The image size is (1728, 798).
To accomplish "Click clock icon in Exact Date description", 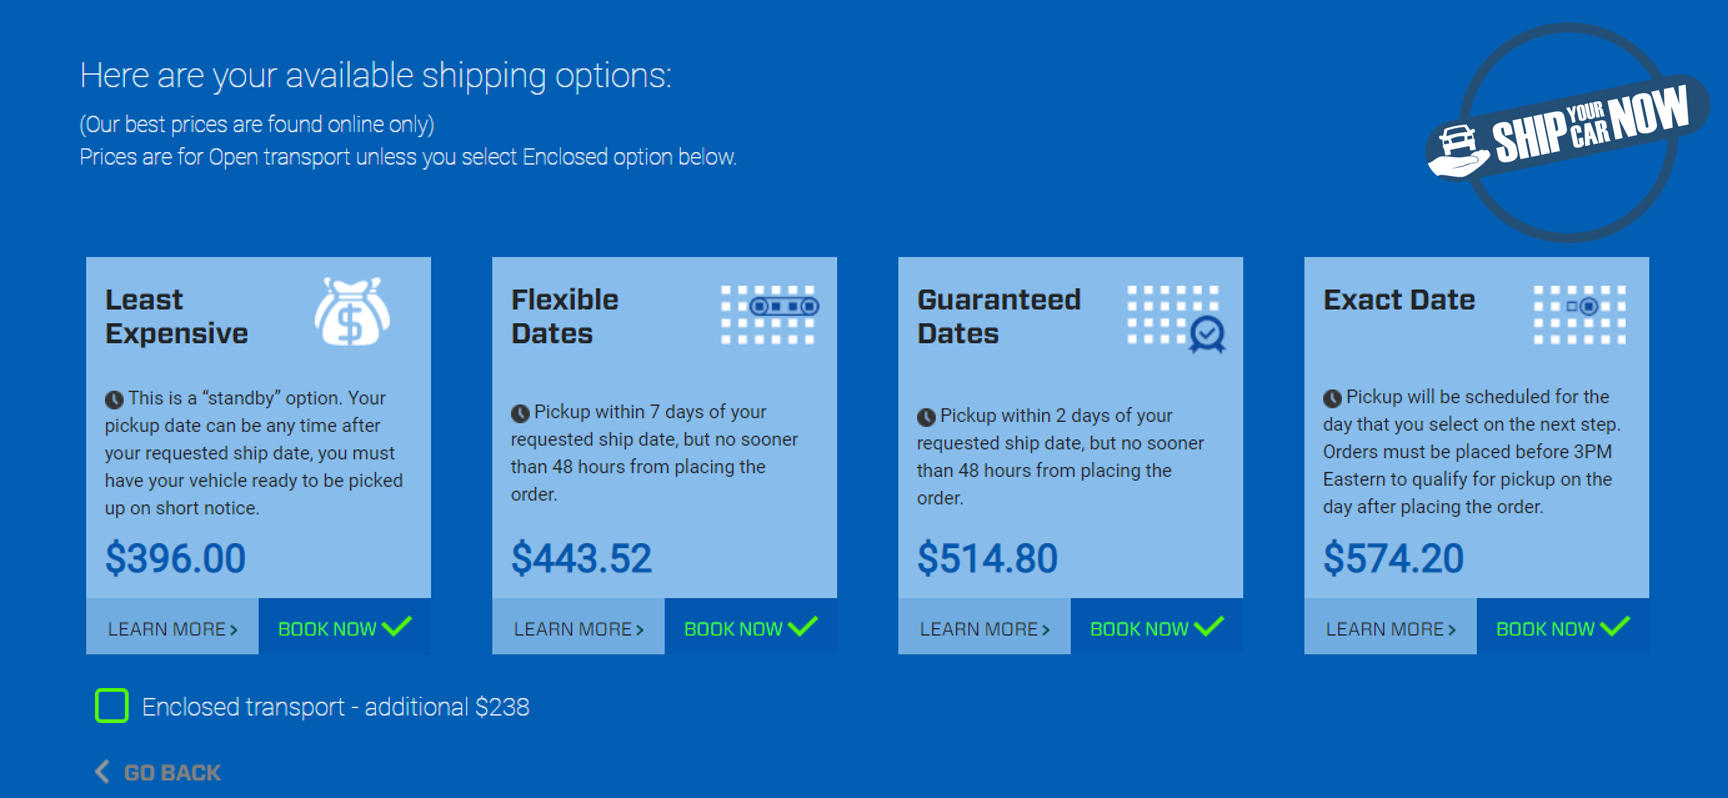I will tap(1332, 398).
